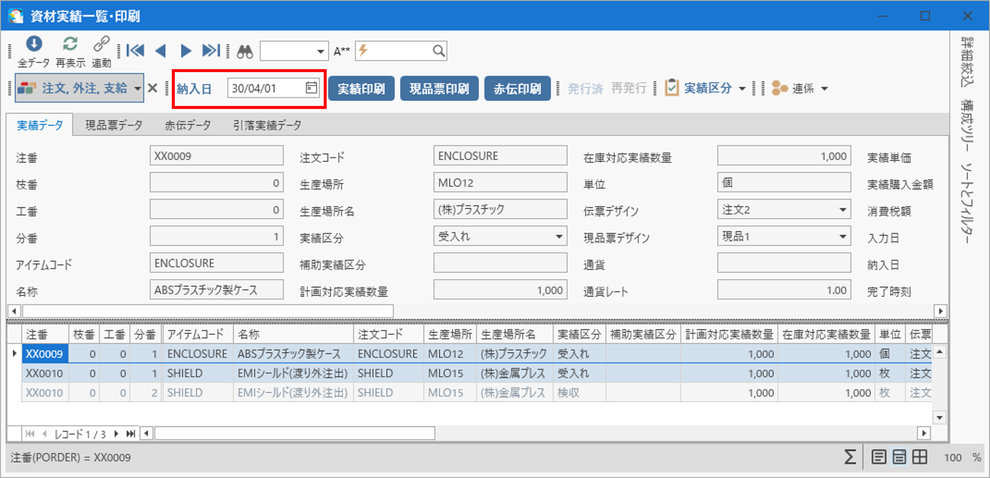The width and height of the screenshot is (990, 478).
Task: Click the first-record icon in grid navigator
Action: click(x=30, y=433)
